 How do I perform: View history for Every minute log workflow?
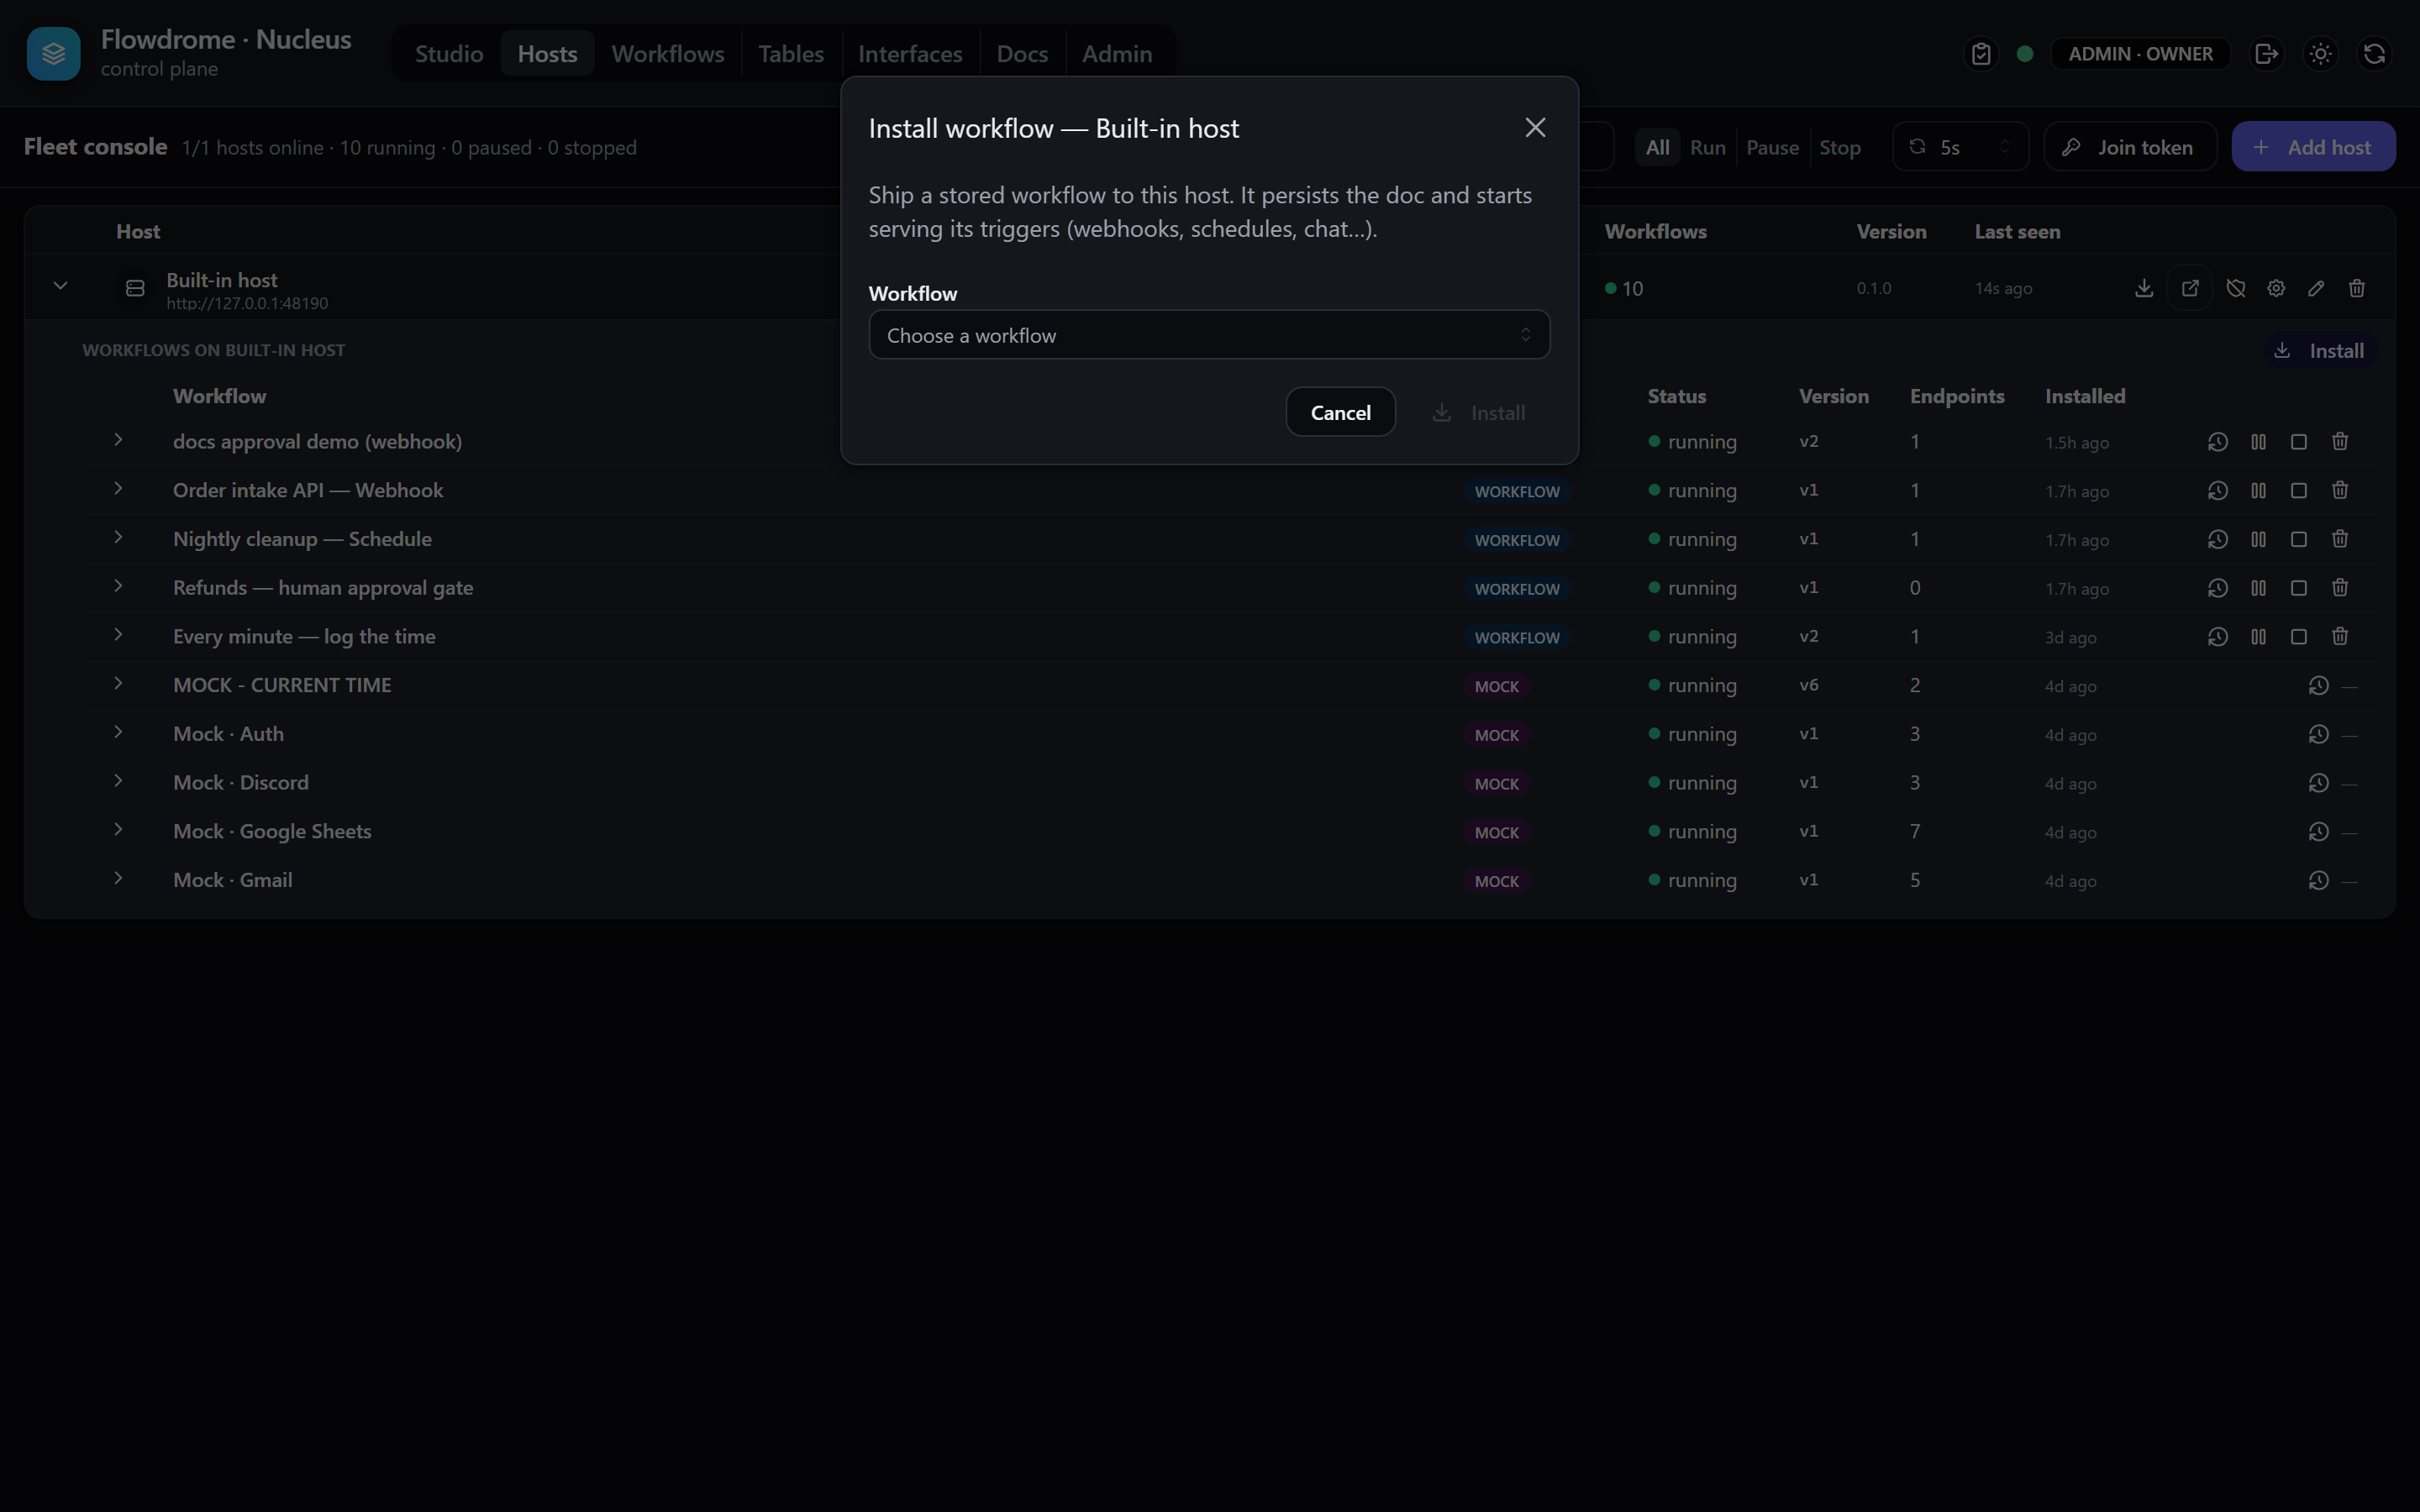click(x=2218, y=637)
